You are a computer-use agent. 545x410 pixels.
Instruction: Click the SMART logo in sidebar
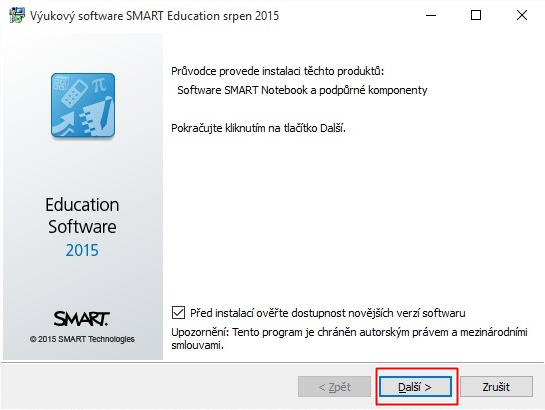82,319
